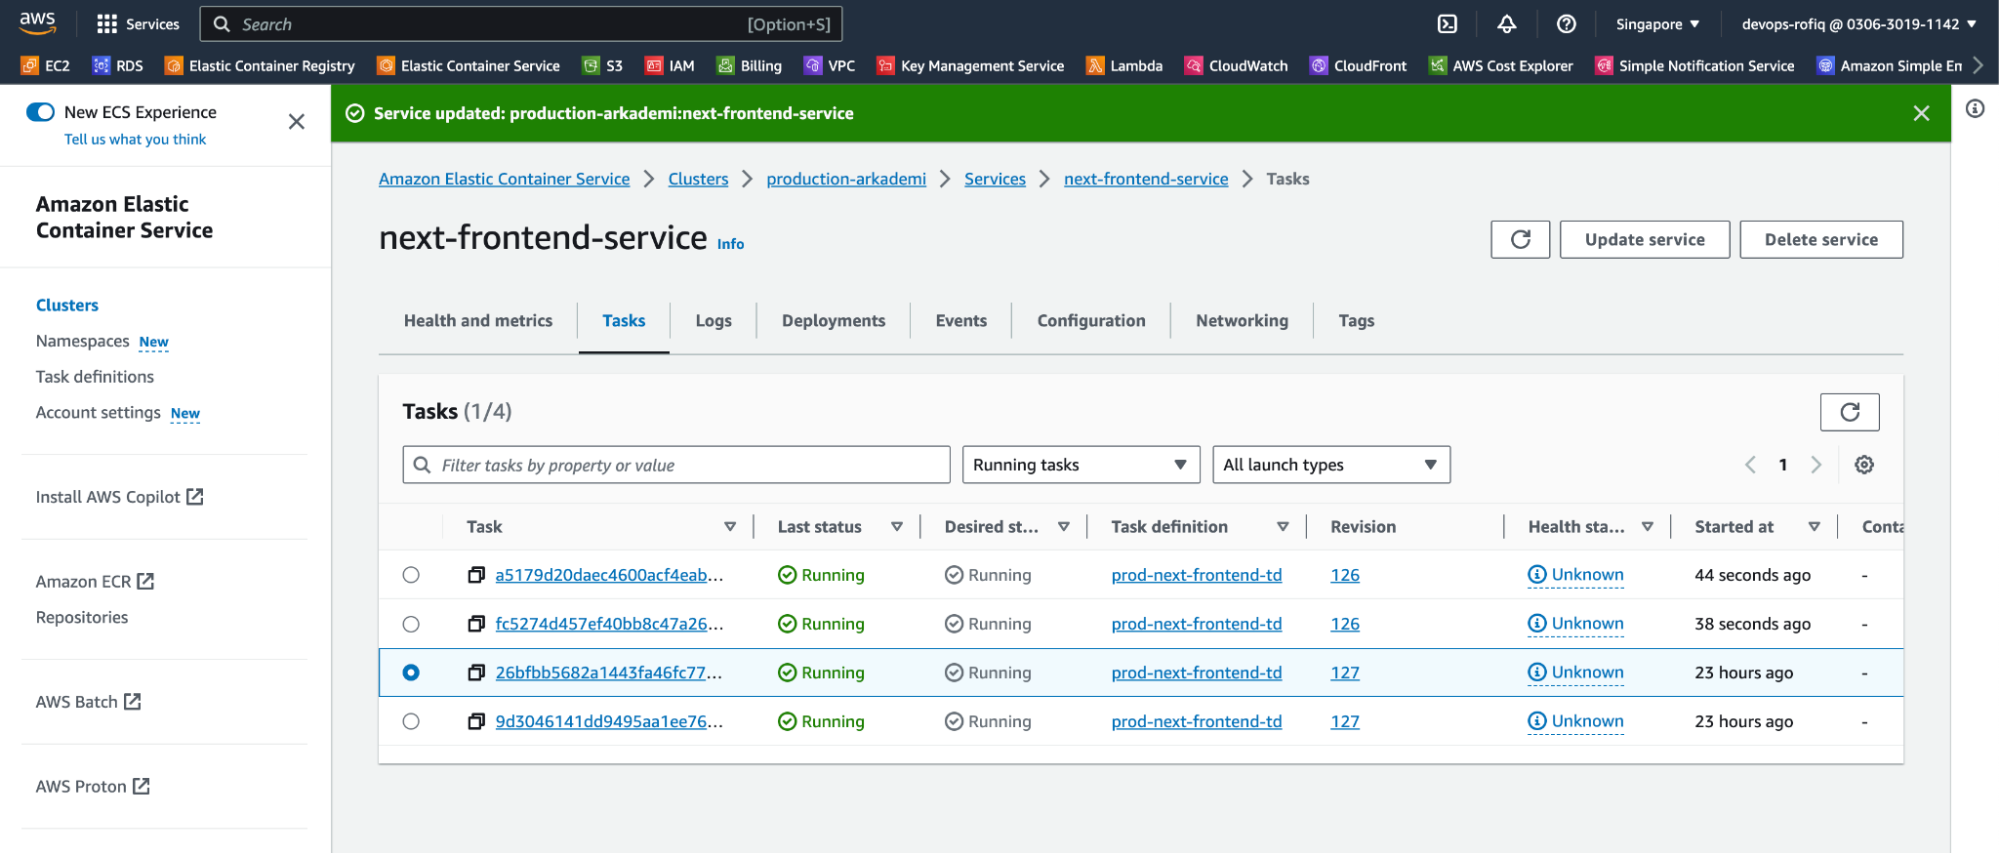Dismiss the green service updated banner
The image size is (1999, 854).
[x=1921, y=113]
